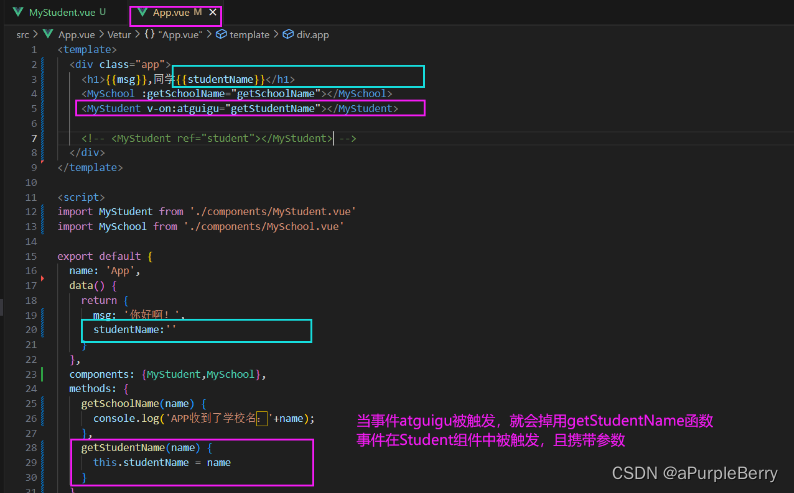Click the export default line
794x493 pixels.
pyautogui.click(x=105, y=256)
